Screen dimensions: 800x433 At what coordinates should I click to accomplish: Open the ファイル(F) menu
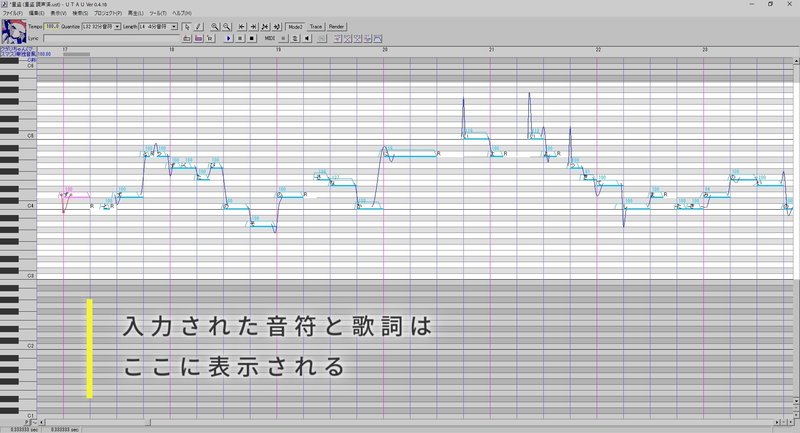point(13,13)
